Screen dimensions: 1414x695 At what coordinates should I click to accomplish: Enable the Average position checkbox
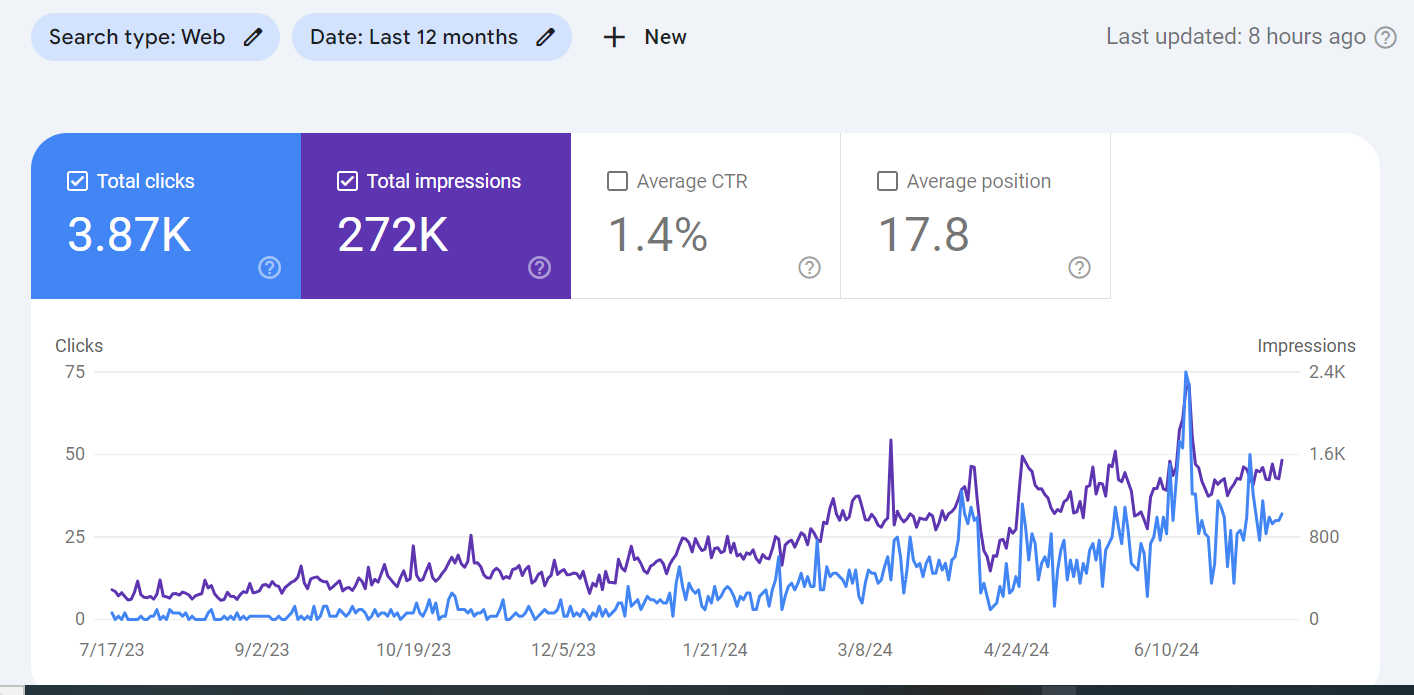click(887, 181)
